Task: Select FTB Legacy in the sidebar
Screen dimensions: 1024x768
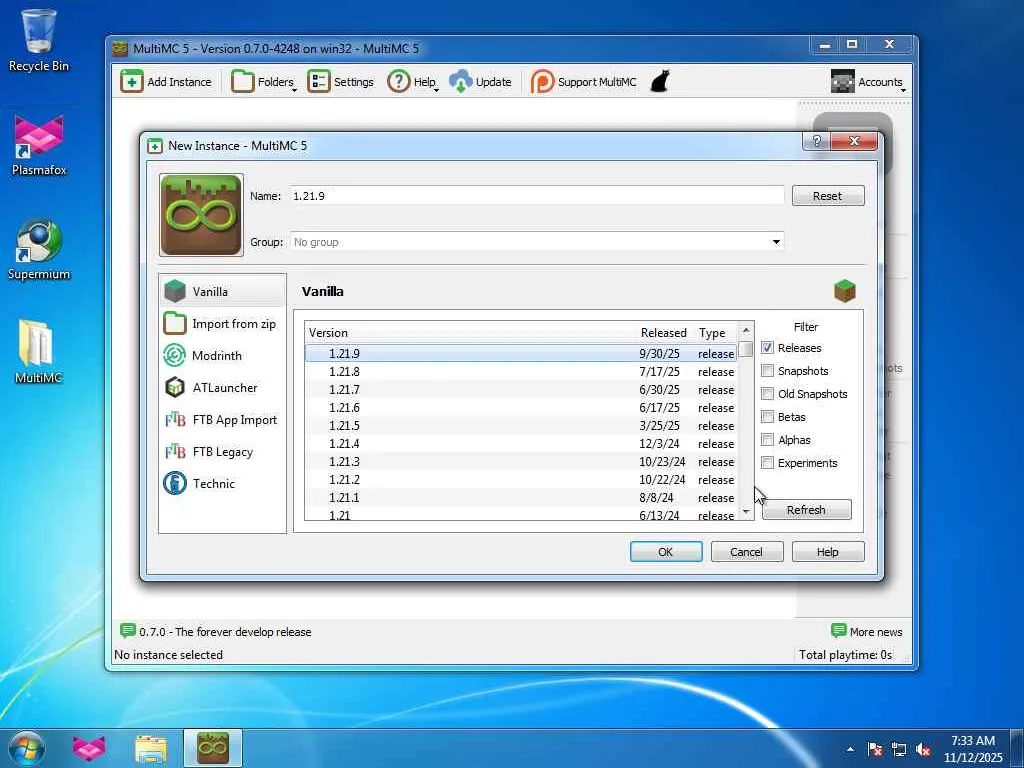Action: tap(222, 451)
